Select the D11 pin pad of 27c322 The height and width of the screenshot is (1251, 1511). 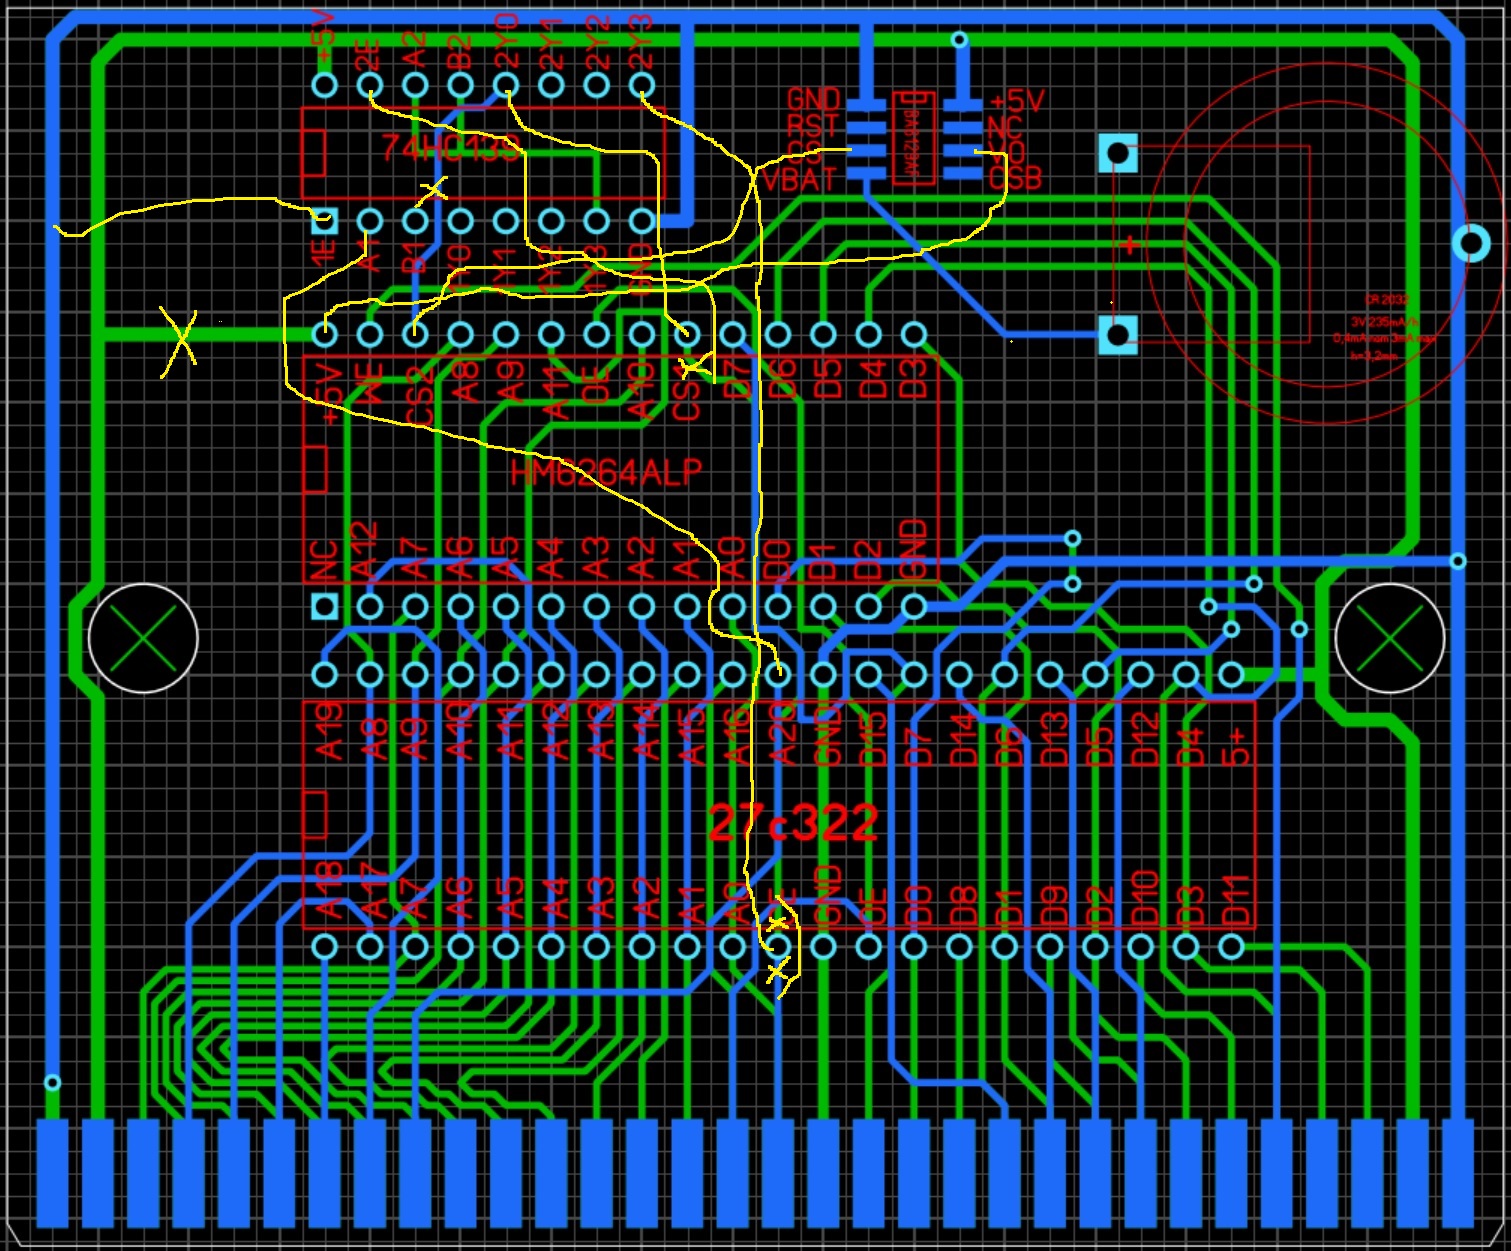(1232, 946)
